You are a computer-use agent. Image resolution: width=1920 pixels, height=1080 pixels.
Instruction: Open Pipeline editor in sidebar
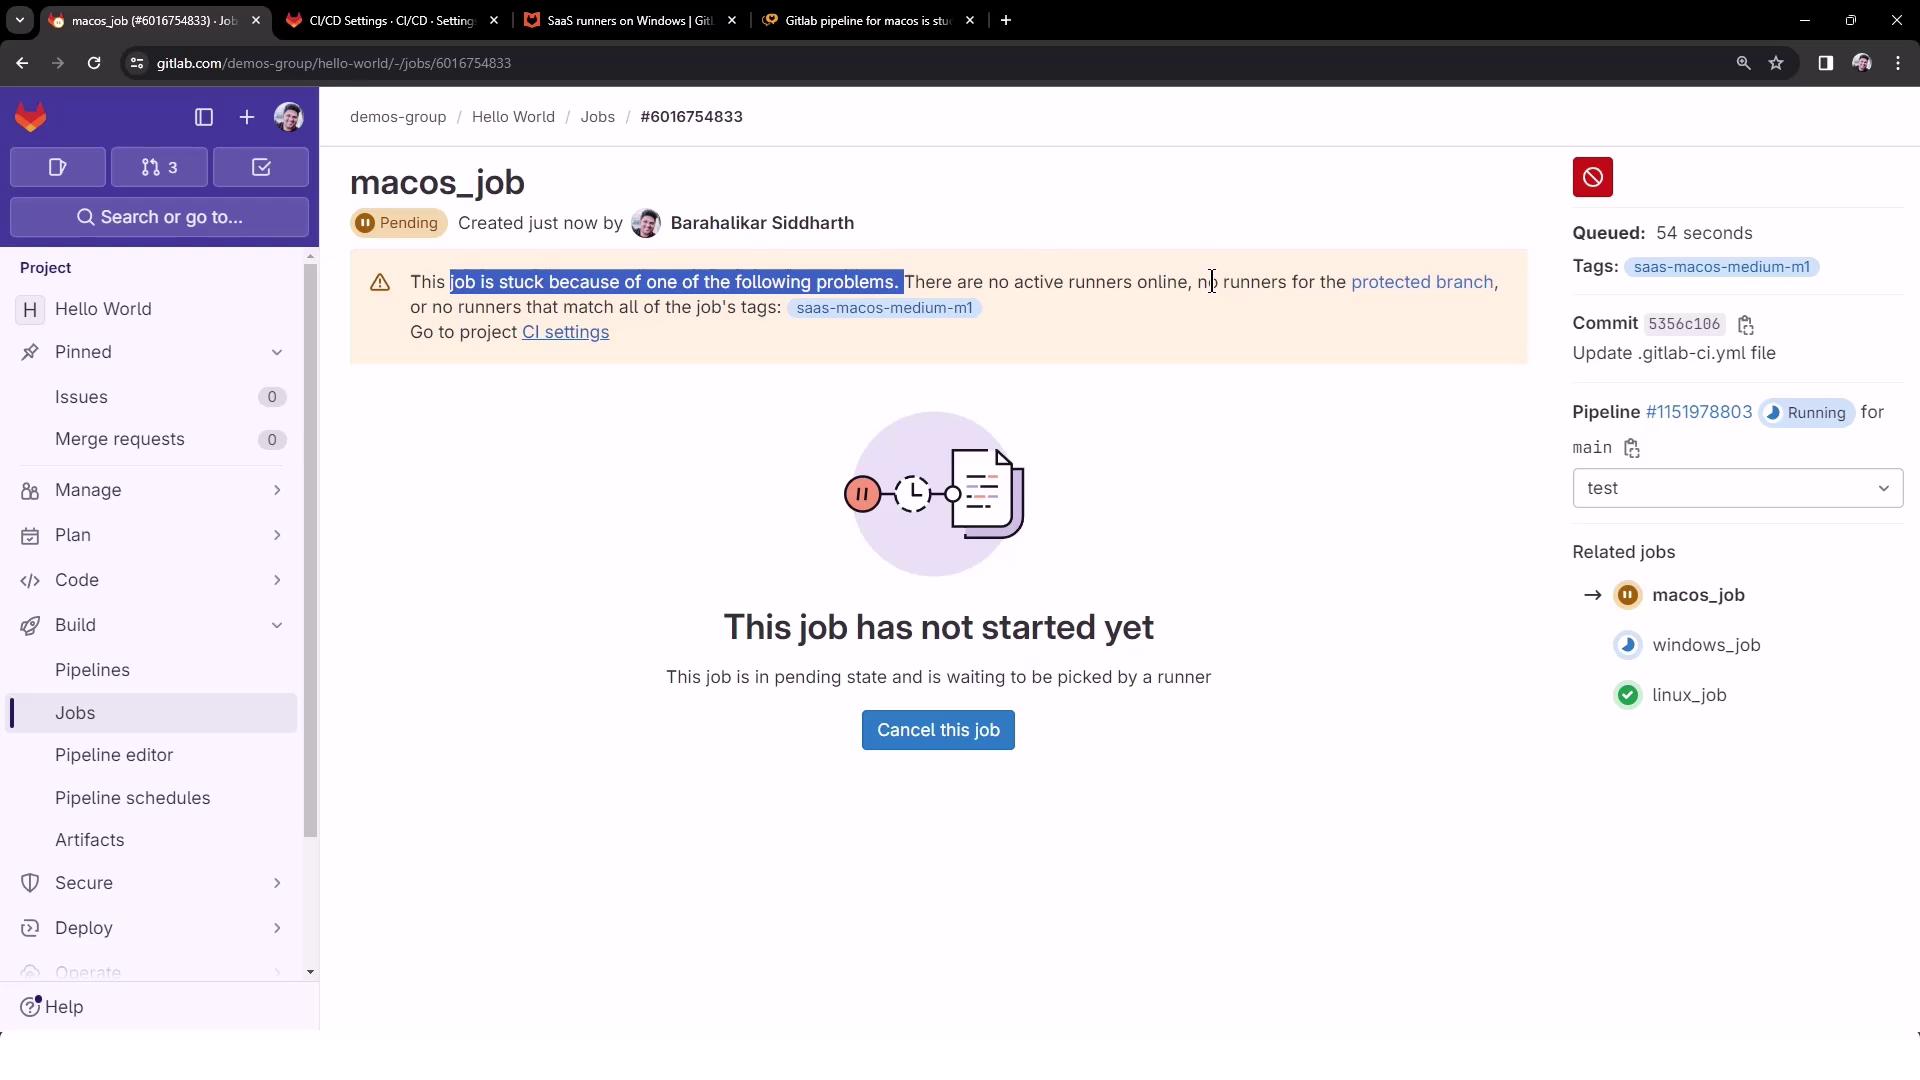point(114,755)
